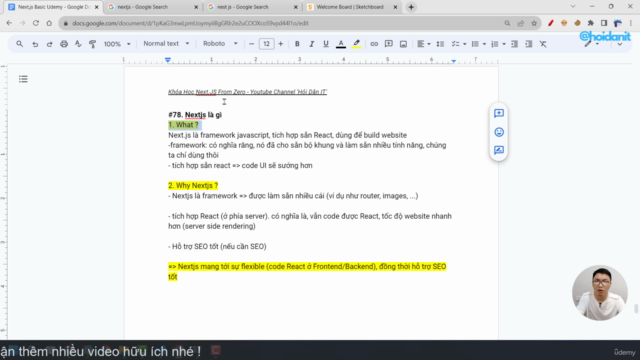This screenshot has width=640, height=360.
Task: Add an emoji reaction from the side panel
Action: [499, 132]
